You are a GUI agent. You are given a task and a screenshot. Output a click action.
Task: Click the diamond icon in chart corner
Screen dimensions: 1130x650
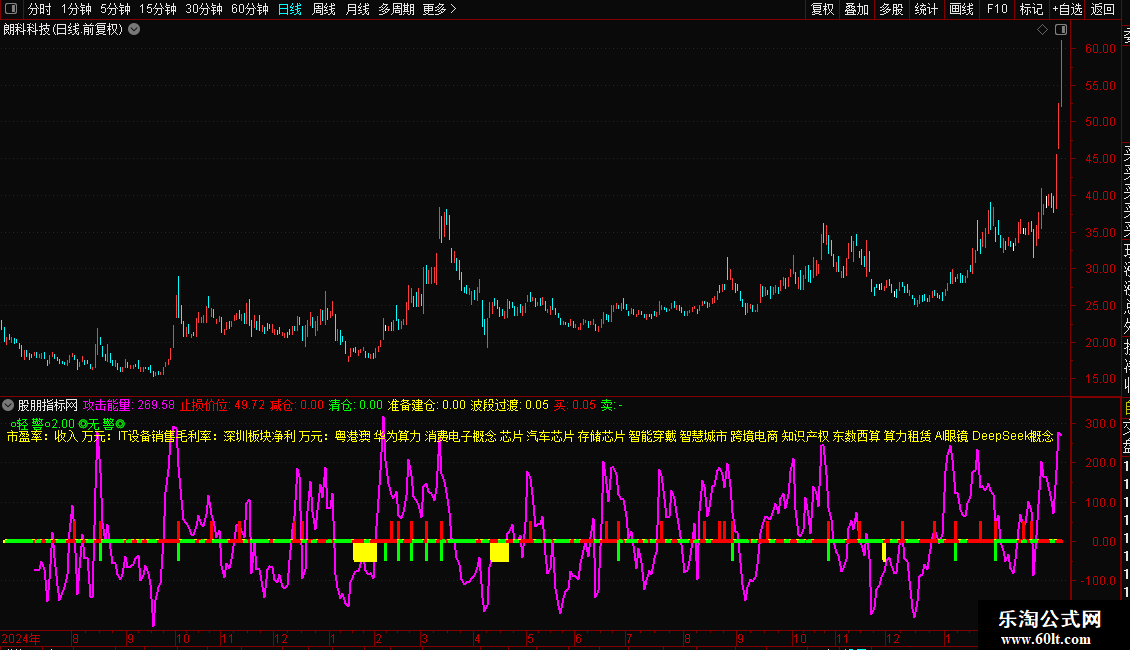coord(1042,30)
